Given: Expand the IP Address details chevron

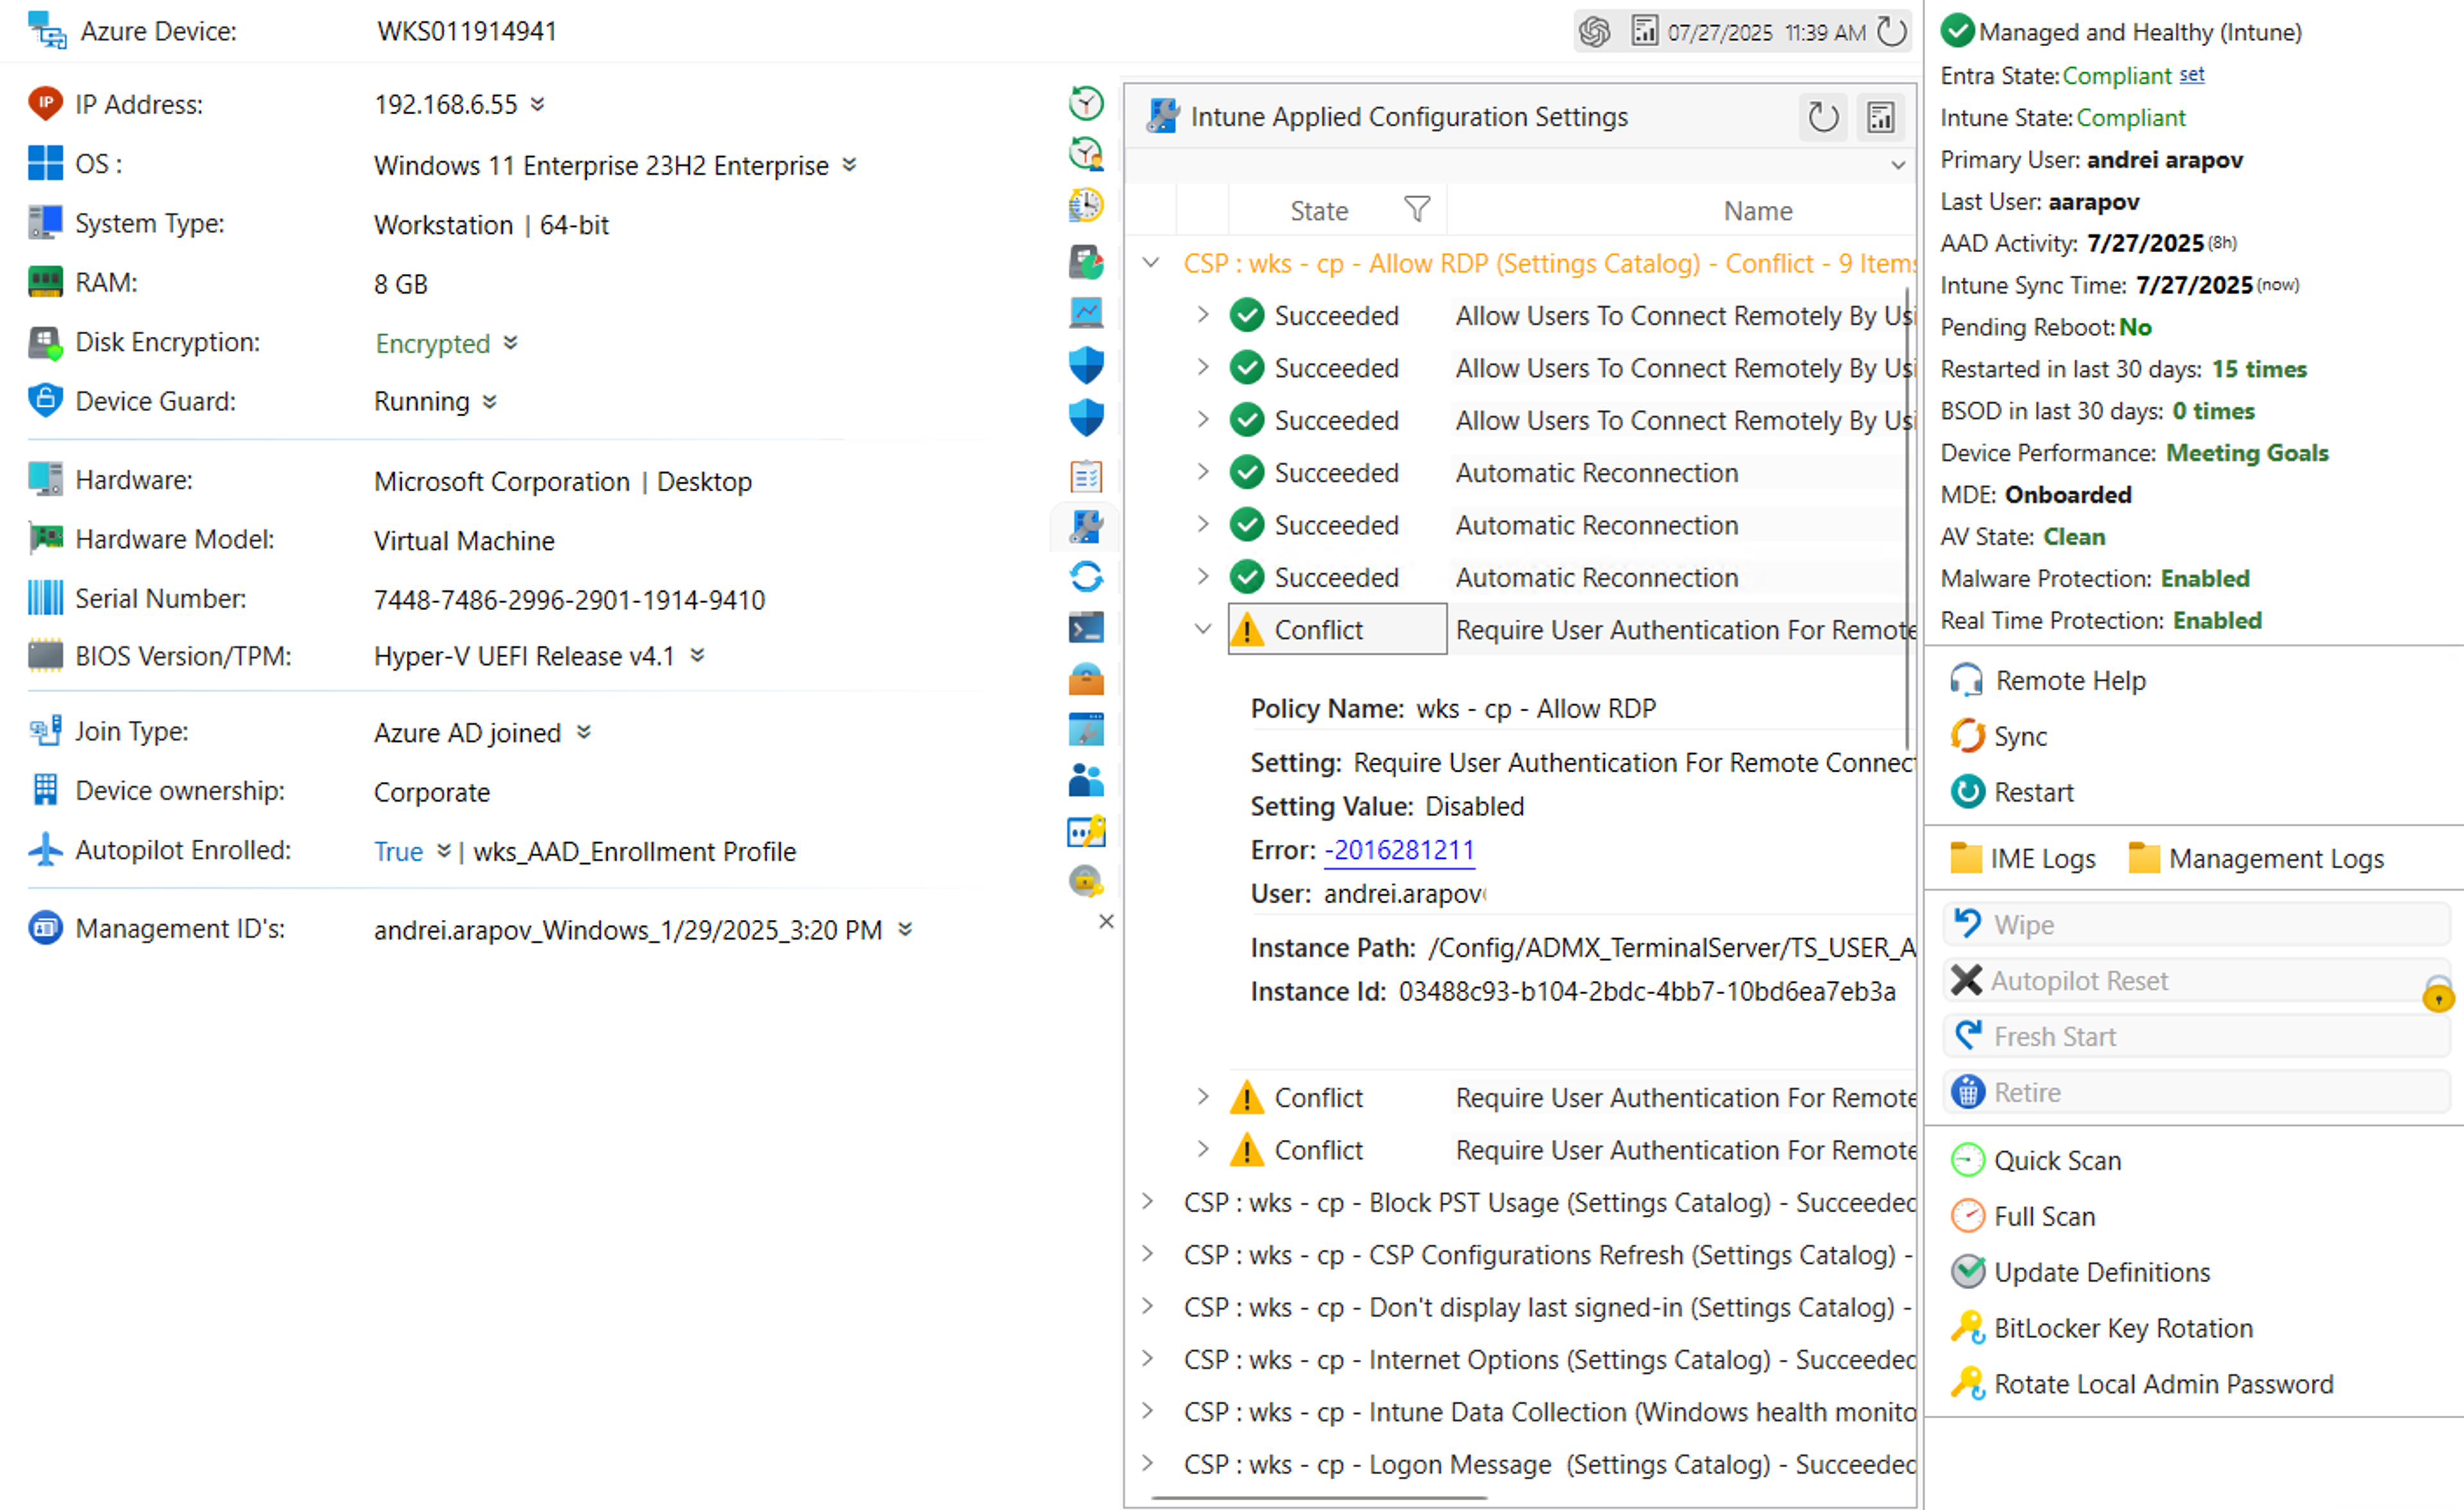Looking at the screenshot, I should click(x=538, y=104).
